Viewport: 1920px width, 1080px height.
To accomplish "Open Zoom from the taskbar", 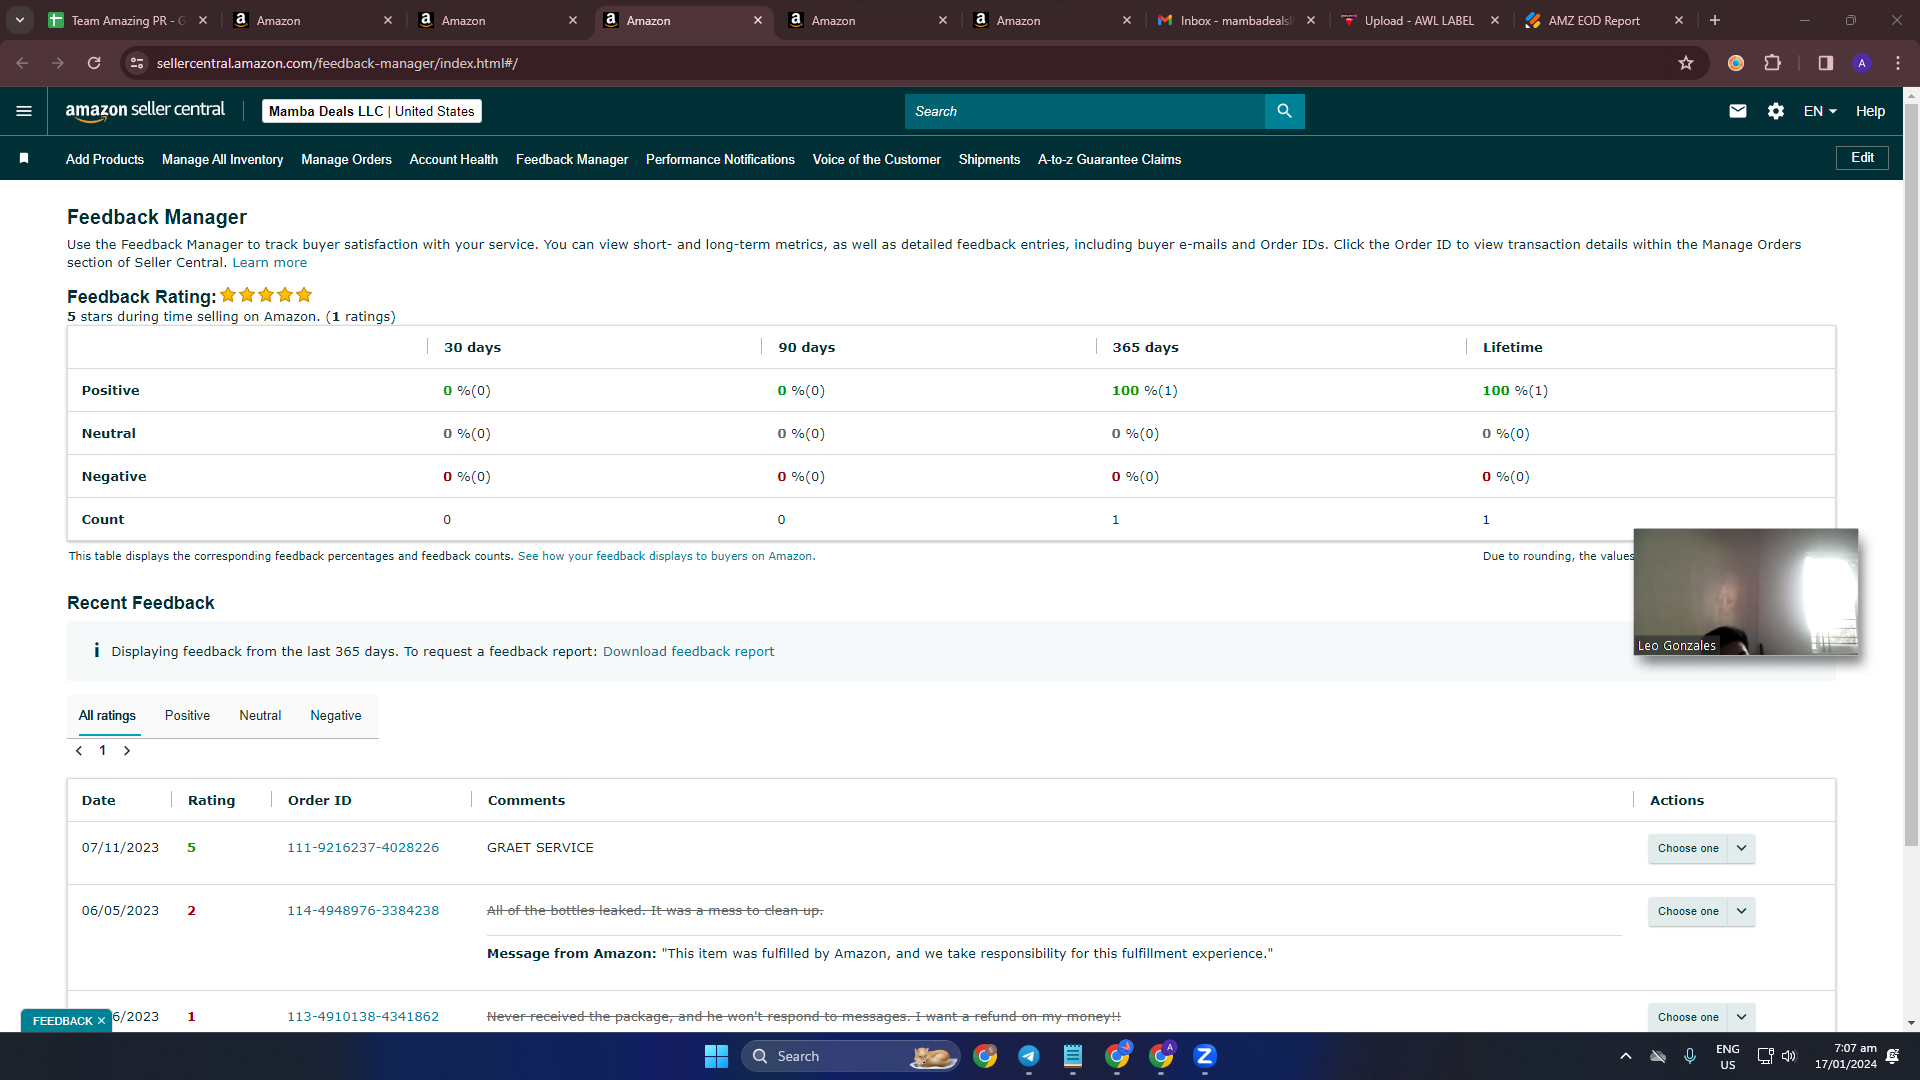I will (x=1205, y=1056).
